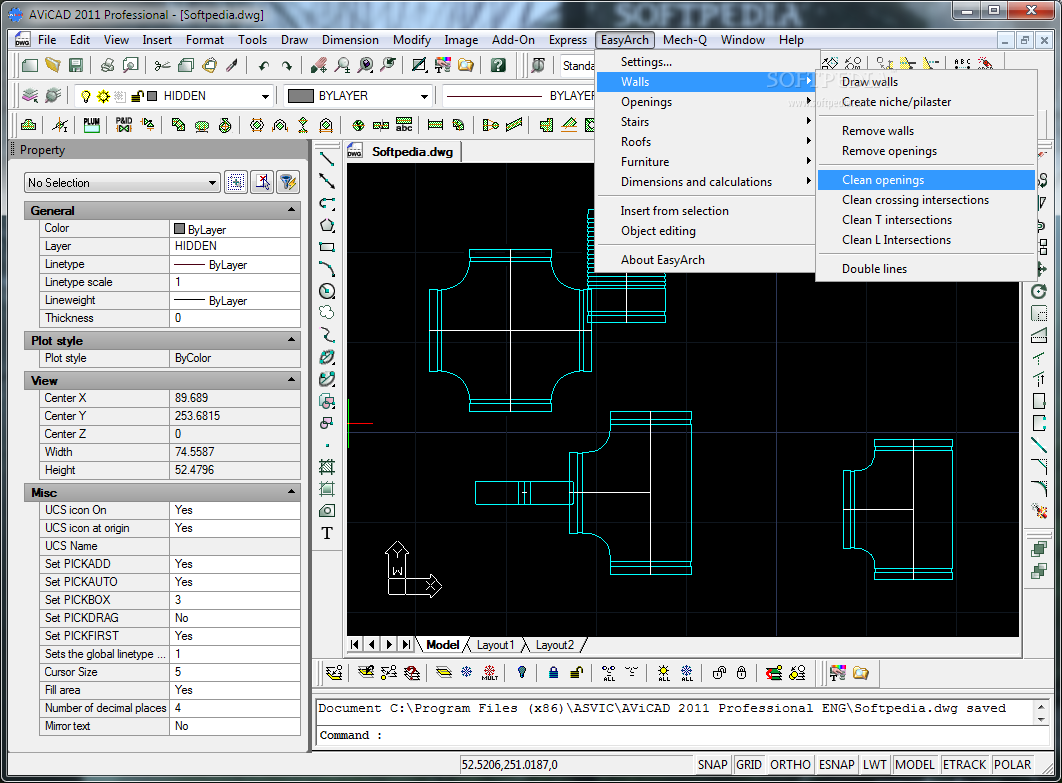Toggle POLAR tracking in status bar
The image size is (1062, 783).
pos(1013,765)
